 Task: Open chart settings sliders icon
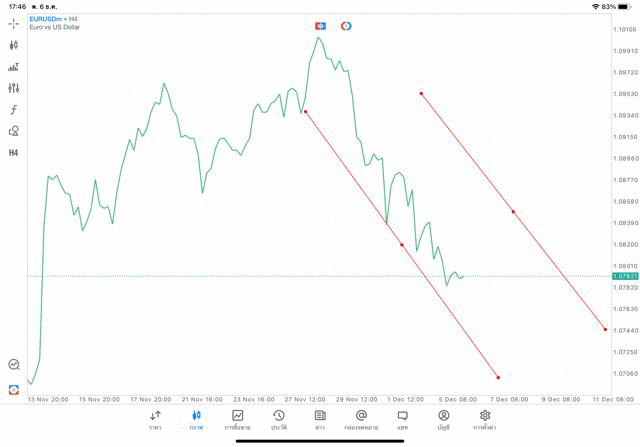point(14,88)
